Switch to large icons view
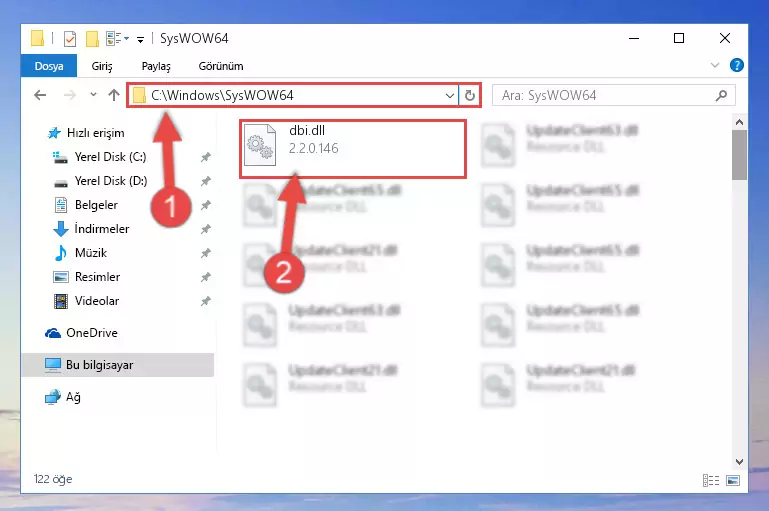This screenshot has height=511, width=769. click(x=733, y=481)
